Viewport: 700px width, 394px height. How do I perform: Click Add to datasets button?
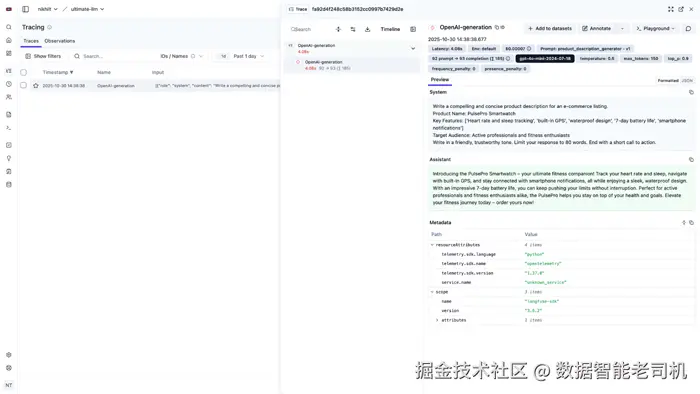click(550, 29)
